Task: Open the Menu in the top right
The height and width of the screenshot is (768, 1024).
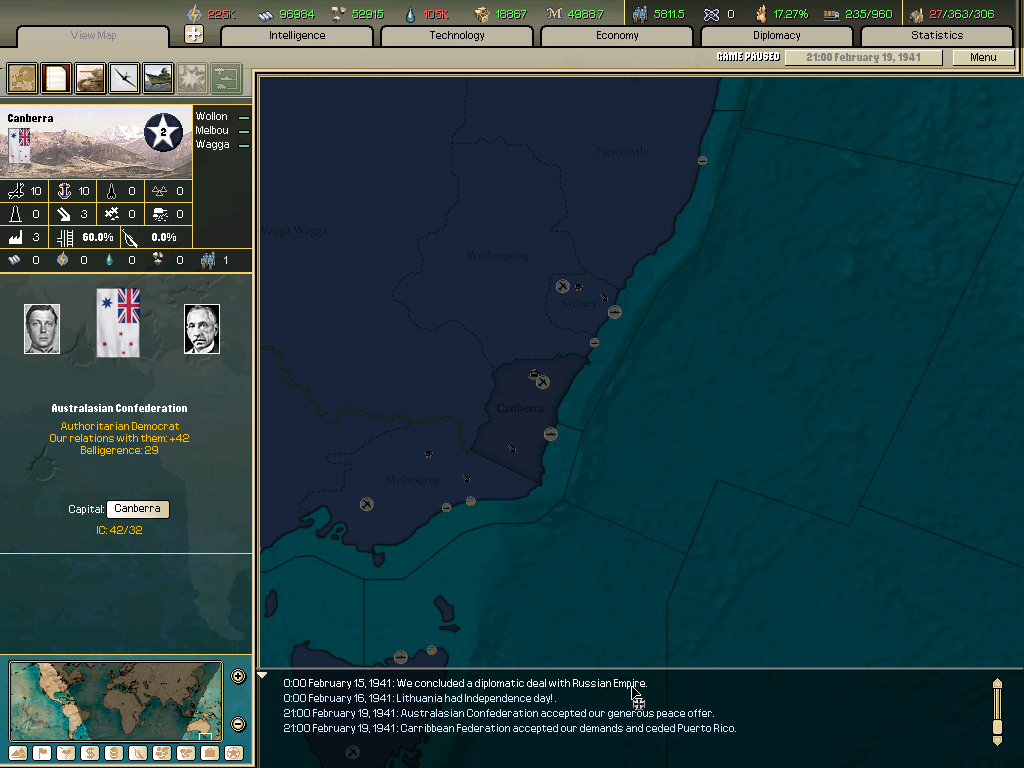Action: coord(984,57)
